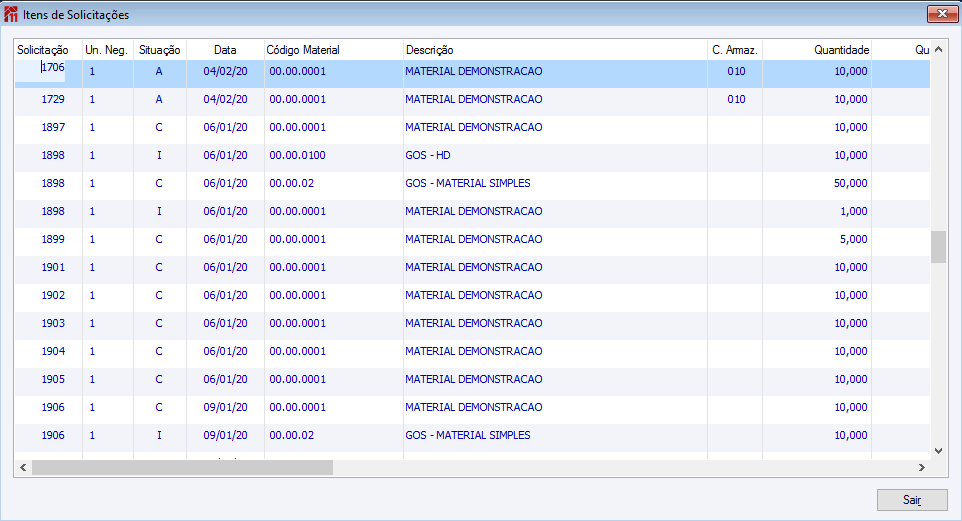Click the horizontal scrollbar thumb
962x521 pixels.
click(x=182, y=468)
